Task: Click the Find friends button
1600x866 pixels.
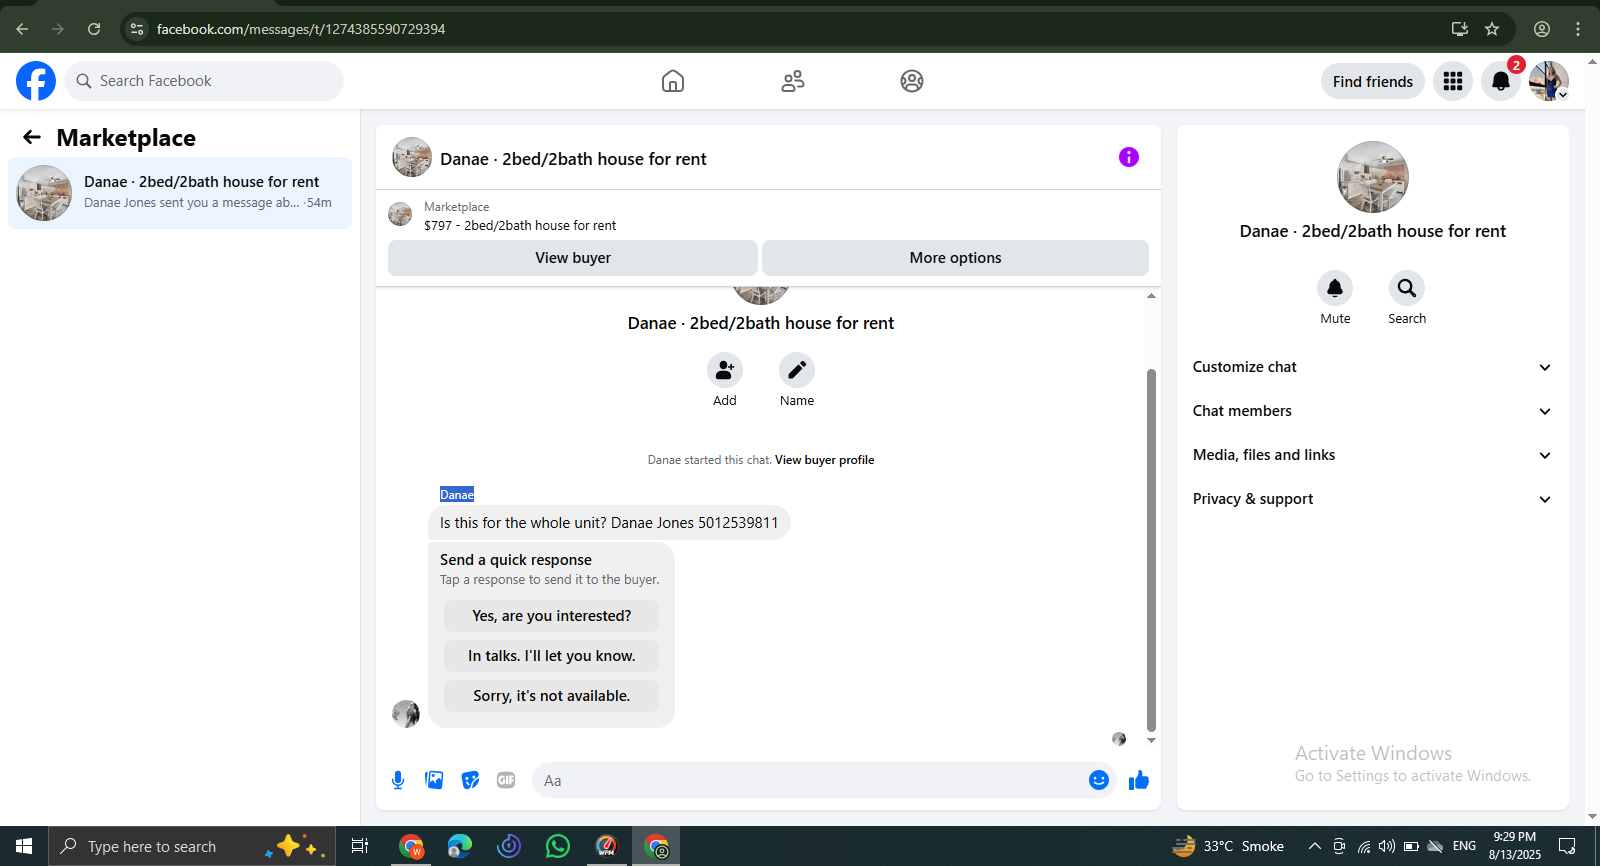Action: (1373, 81)
